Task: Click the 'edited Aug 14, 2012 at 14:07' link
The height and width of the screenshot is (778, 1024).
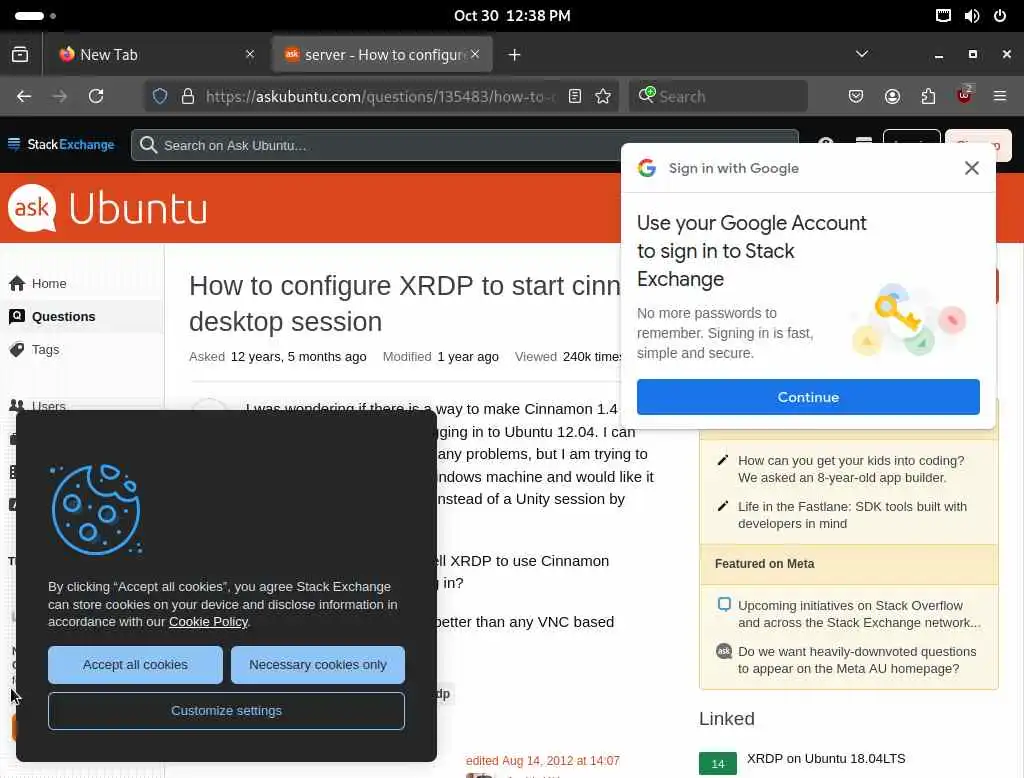Action: click(x=542, y=760)
